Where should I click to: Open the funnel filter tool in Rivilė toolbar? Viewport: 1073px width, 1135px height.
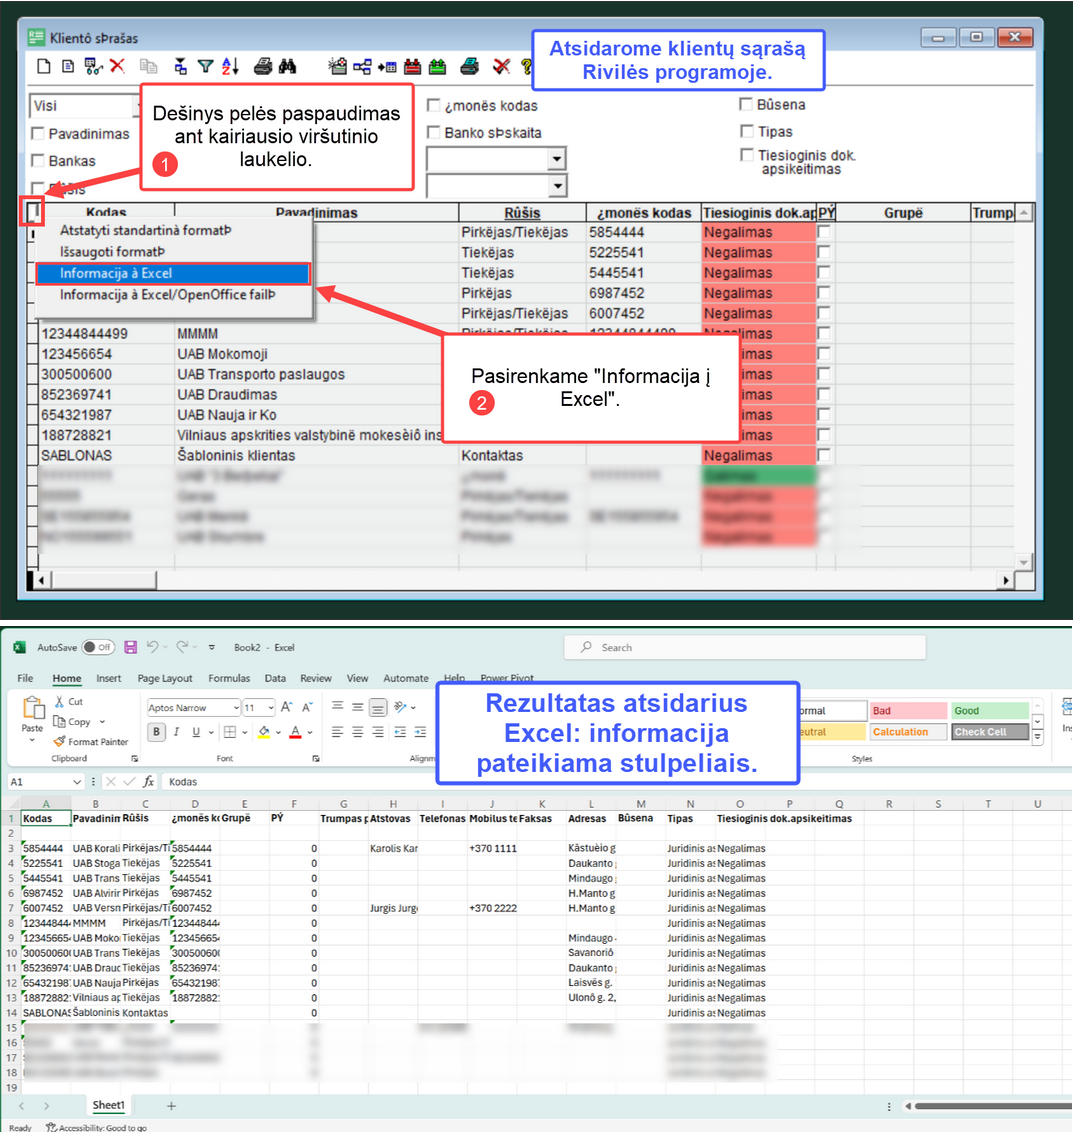(x=206, y=67)
